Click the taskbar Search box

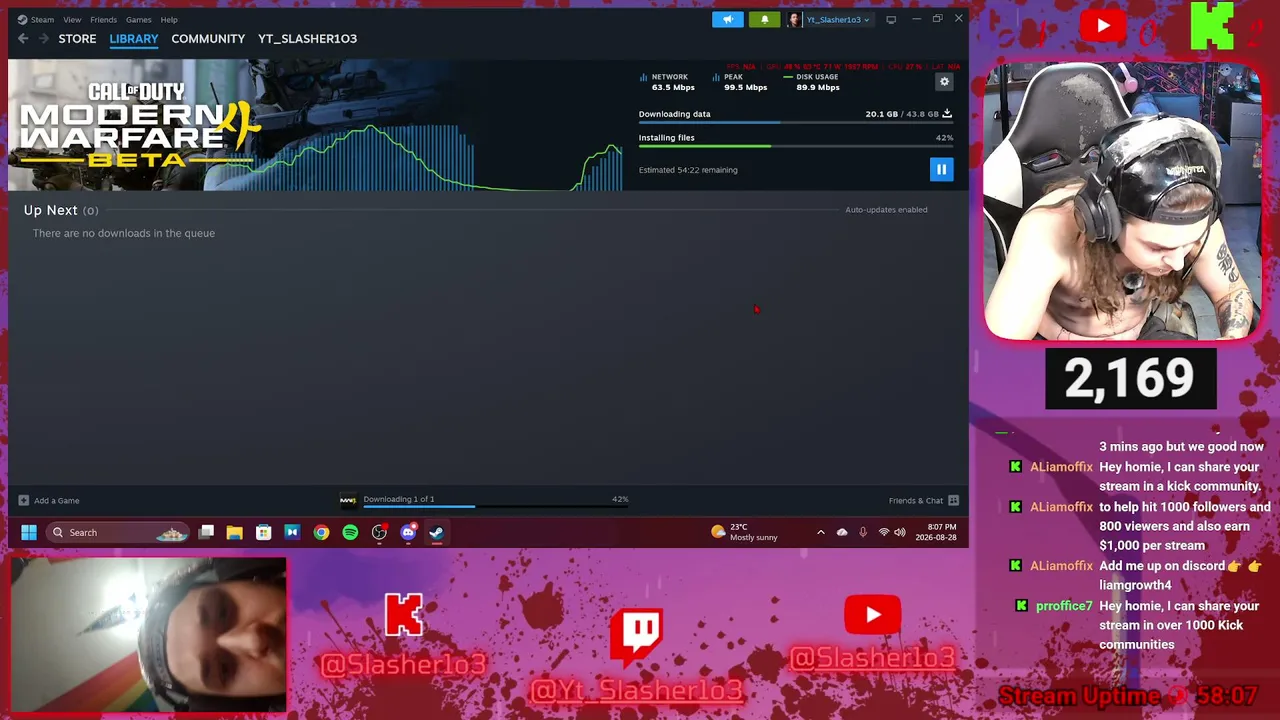point(118,532)
